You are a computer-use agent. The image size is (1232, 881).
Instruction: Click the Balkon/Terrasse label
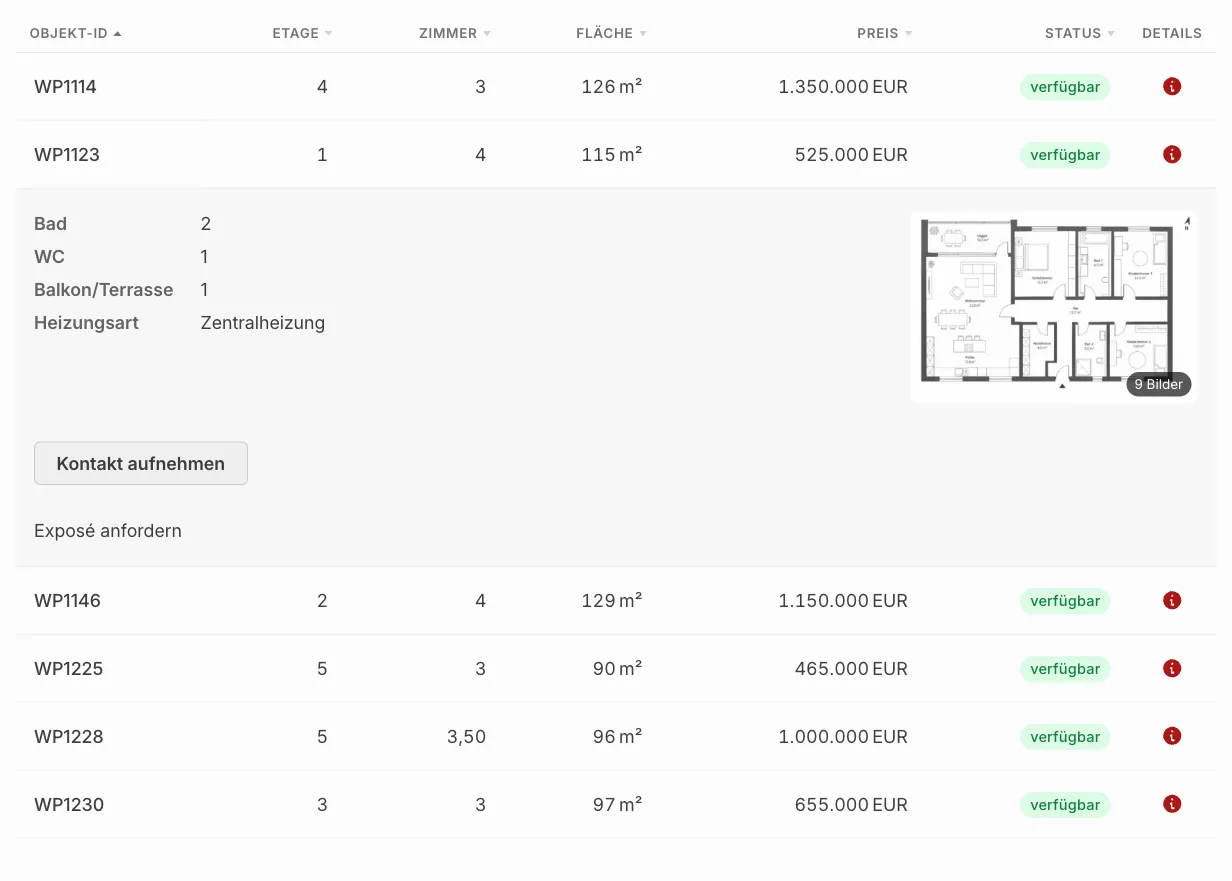click(x=104, y=290)
